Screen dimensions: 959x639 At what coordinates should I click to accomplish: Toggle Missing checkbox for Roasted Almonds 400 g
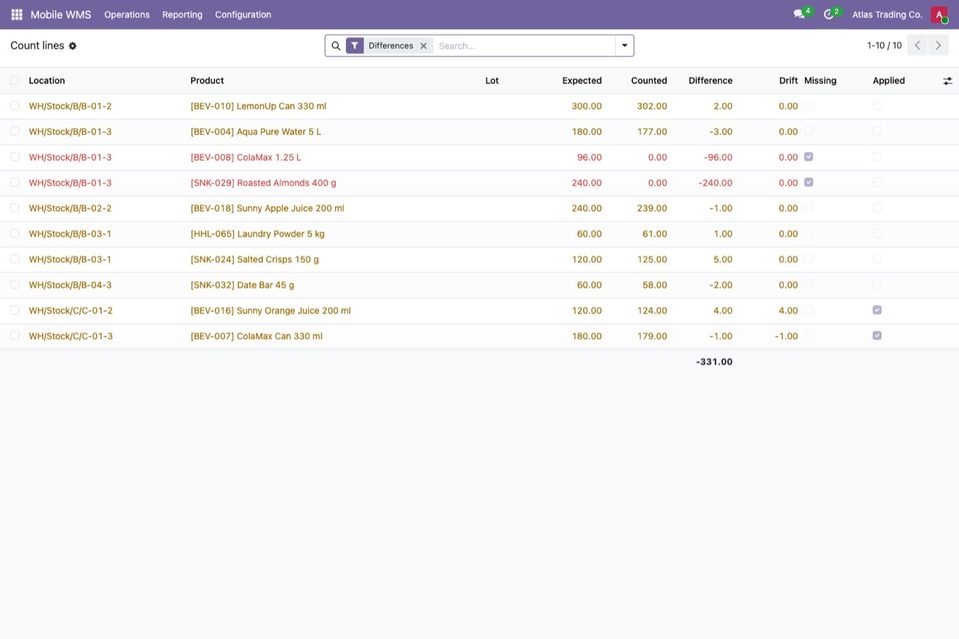(809, 182)
